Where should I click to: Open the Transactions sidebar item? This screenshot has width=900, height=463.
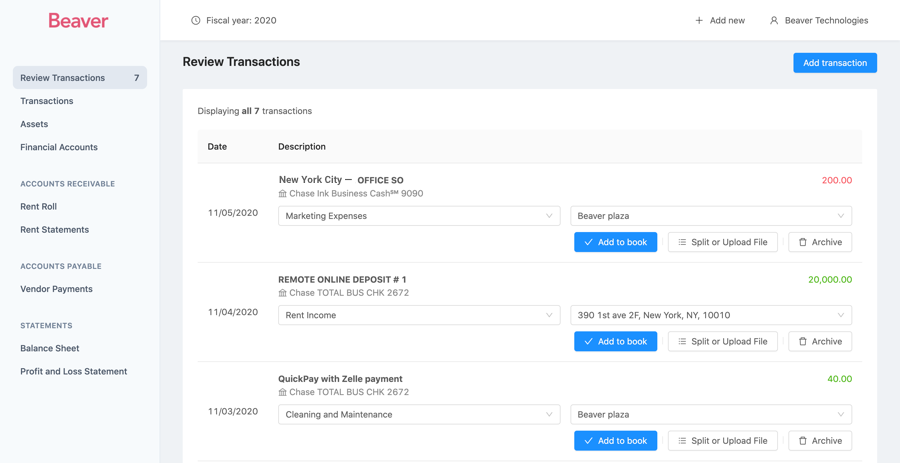pyautogui.click(x=47, y=101)
